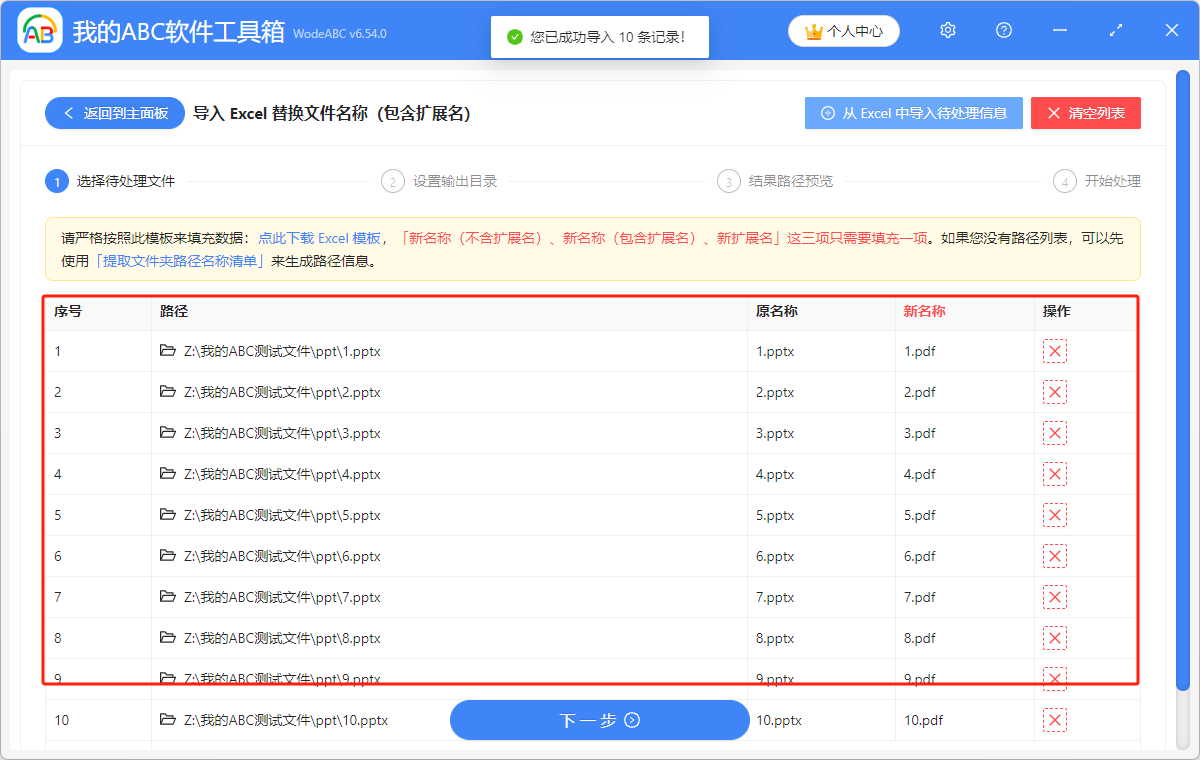Open settings gear in title bar

point(948,31)
